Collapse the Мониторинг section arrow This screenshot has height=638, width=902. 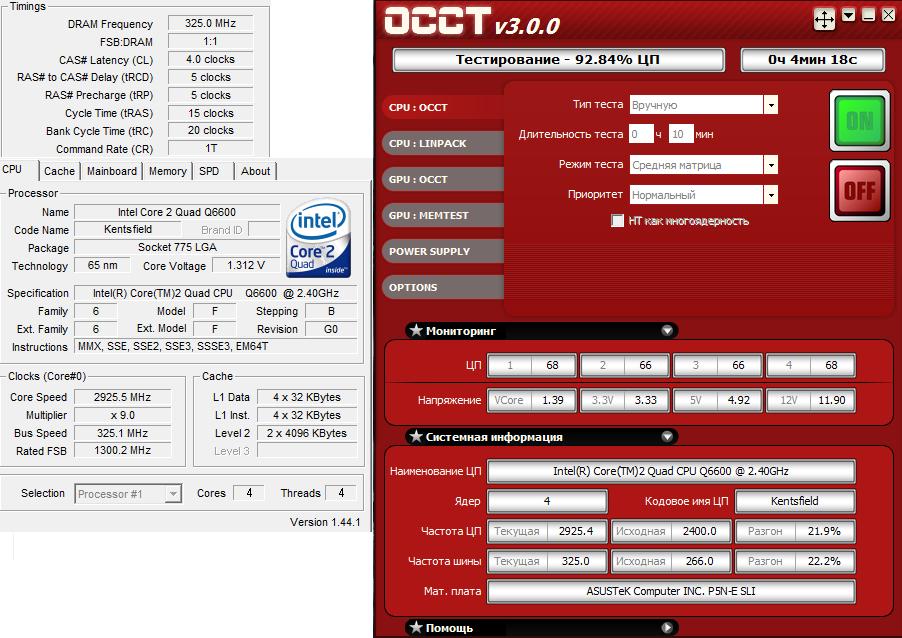click(x=667, y=331)
